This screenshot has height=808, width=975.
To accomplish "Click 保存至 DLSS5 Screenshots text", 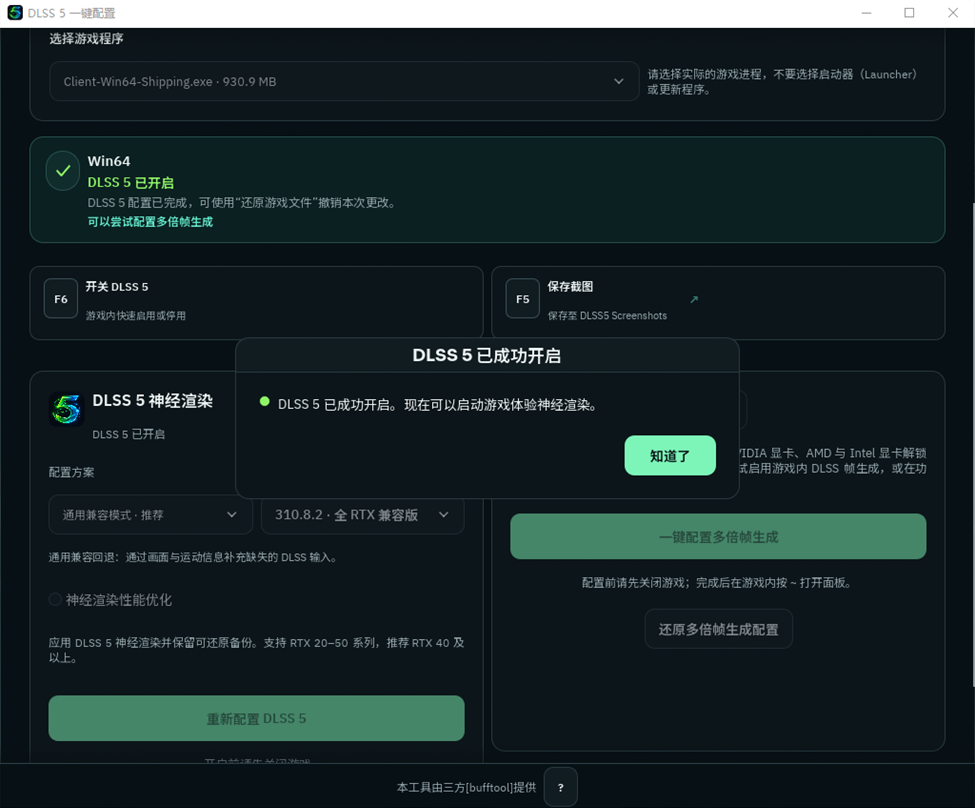I will (607, 316).
